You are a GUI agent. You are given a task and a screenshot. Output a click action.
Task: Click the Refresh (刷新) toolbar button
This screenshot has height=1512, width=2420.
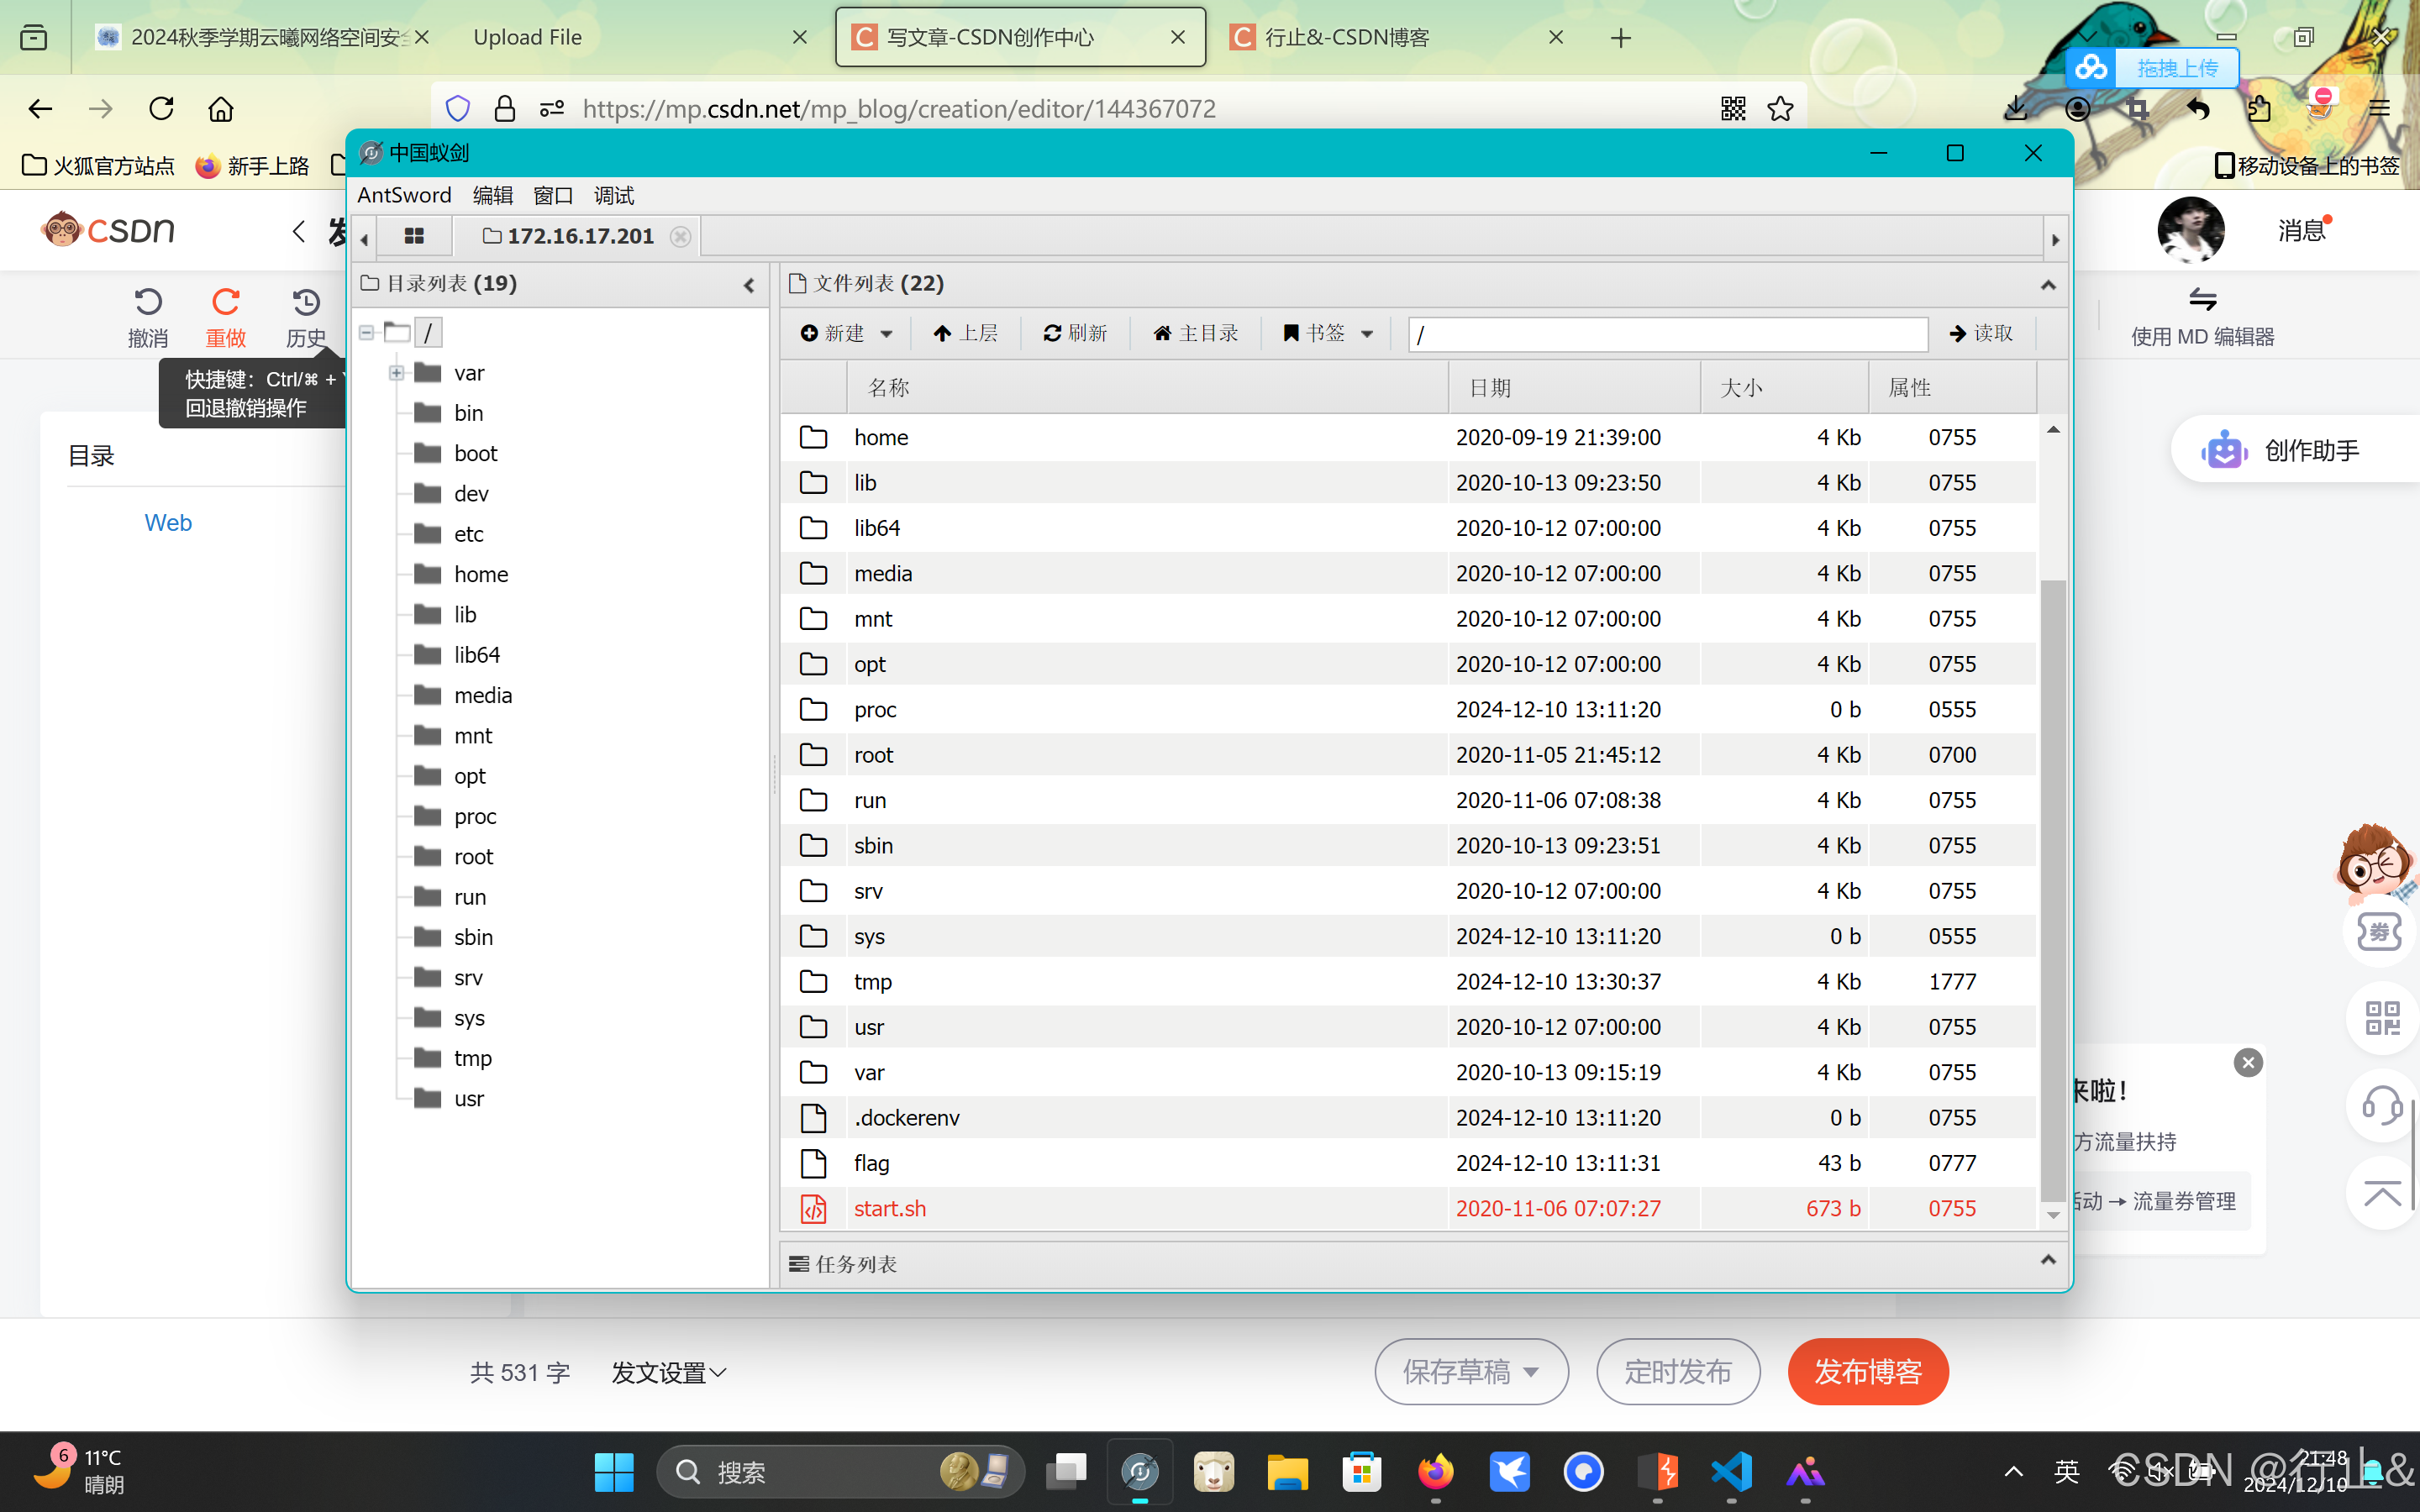pyautogui.click(x=1075, y=333)
